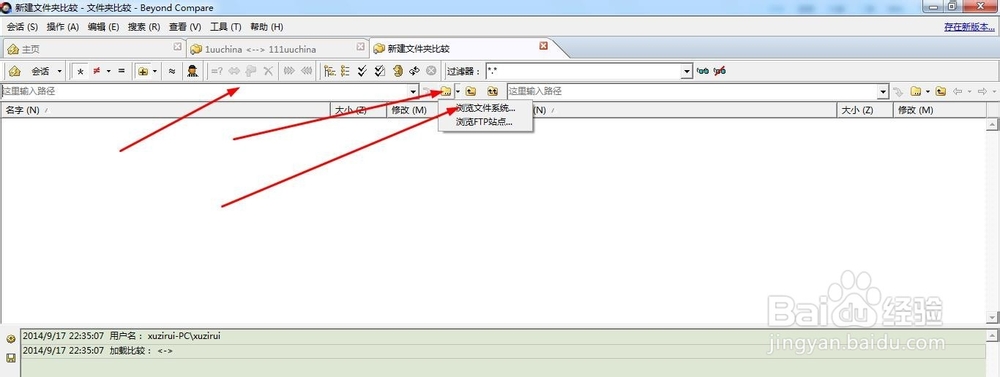The width and height of the screenshot is (1000, 377).
Task: Open the 搜索 (R) menu
Action: (144, 27)
